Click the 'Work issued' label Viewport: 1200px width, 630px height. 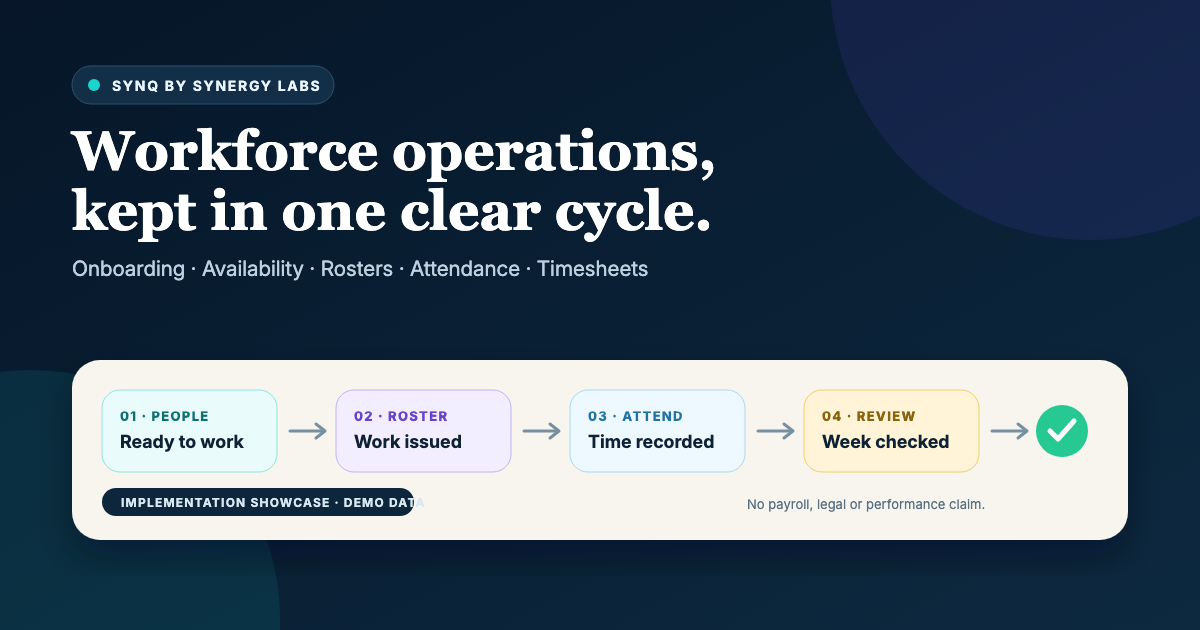click(x=408, y=442)
